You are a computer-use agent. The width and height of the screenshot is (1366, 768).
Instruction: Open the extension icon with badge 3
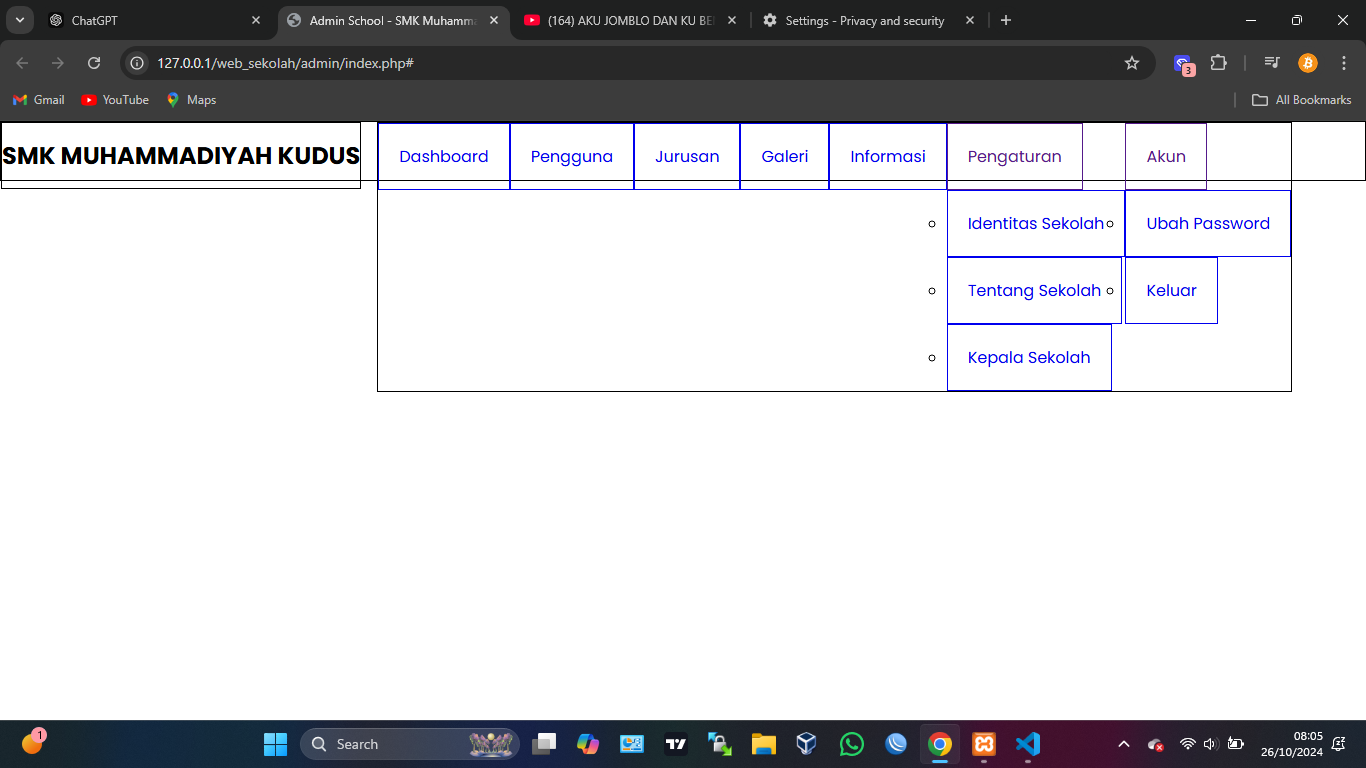(x=1184, y=64)
